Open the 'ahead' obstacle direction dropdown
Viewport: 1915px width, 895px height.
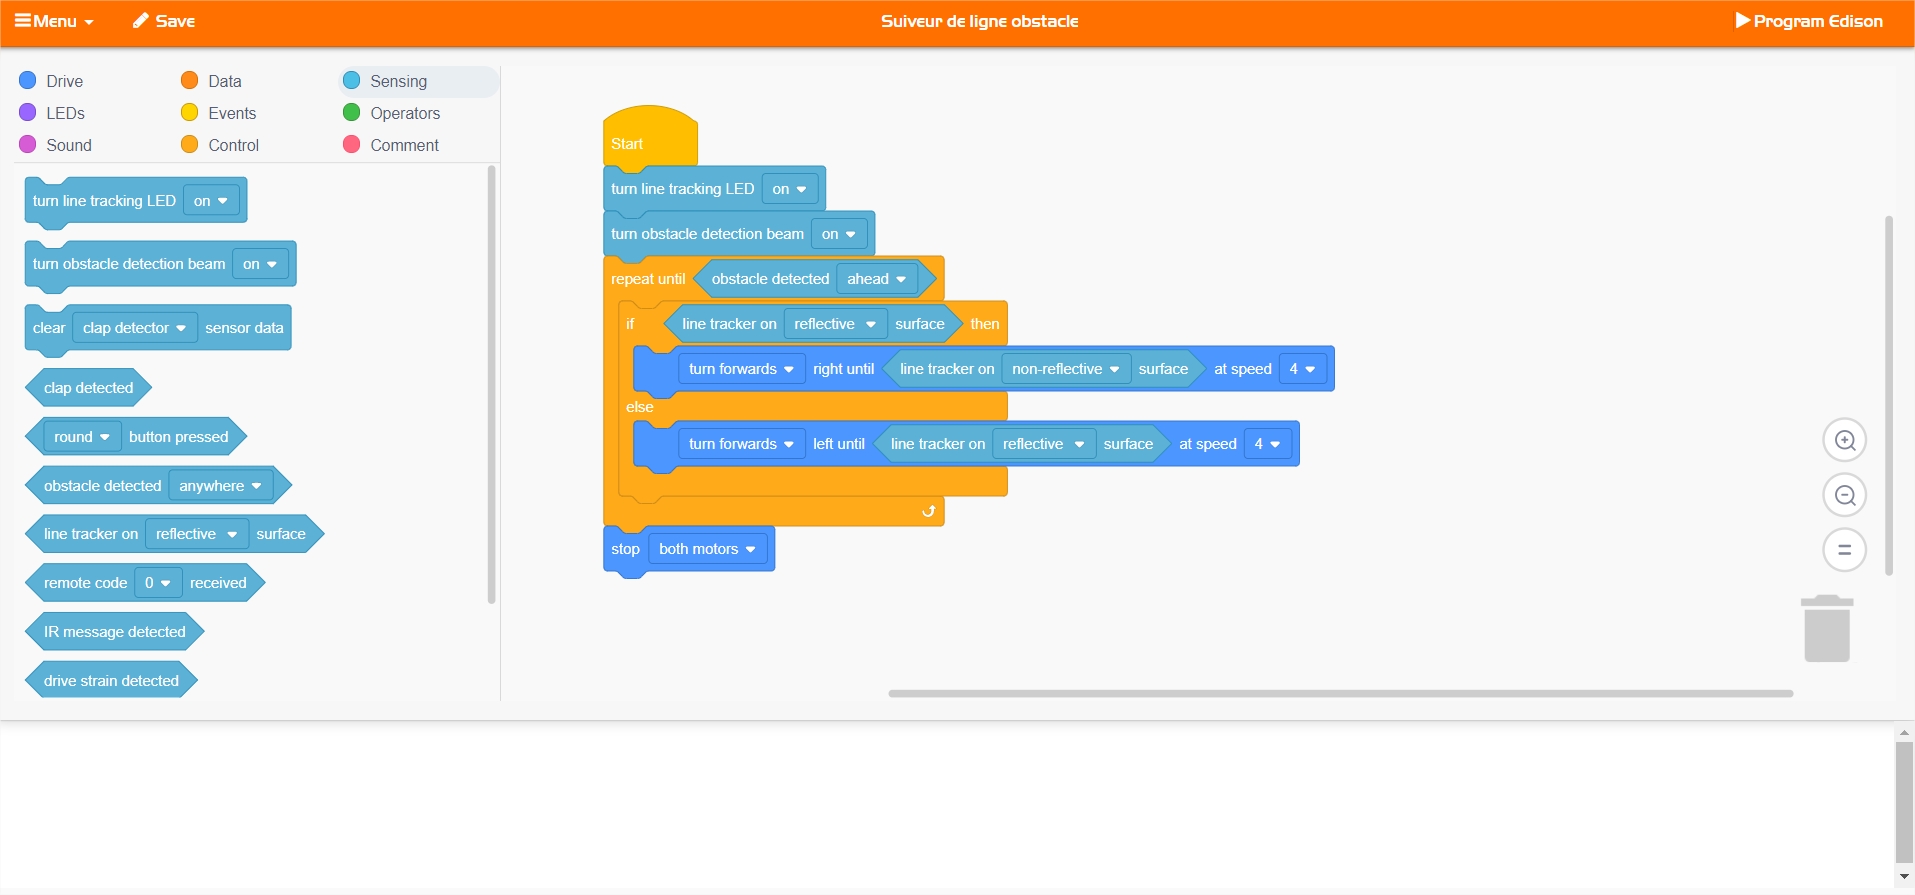[x=876, y=279]
